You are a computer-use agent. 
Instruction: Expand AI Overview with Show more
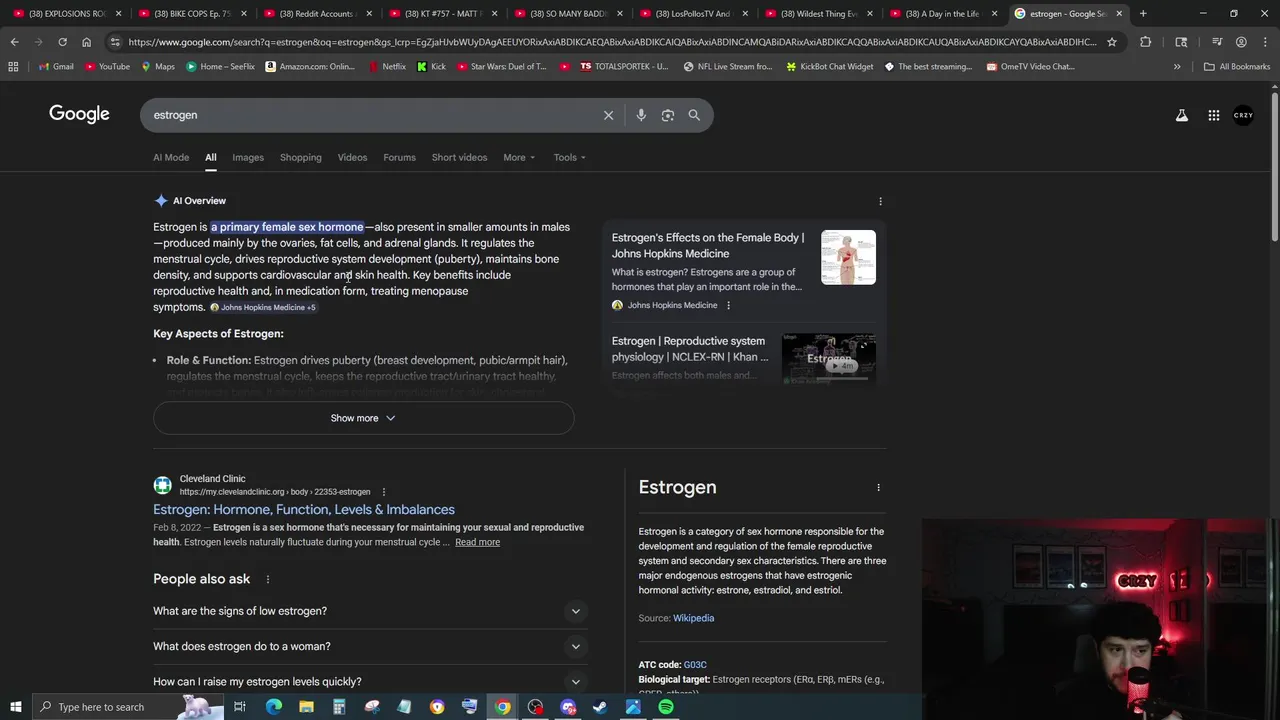363,418
